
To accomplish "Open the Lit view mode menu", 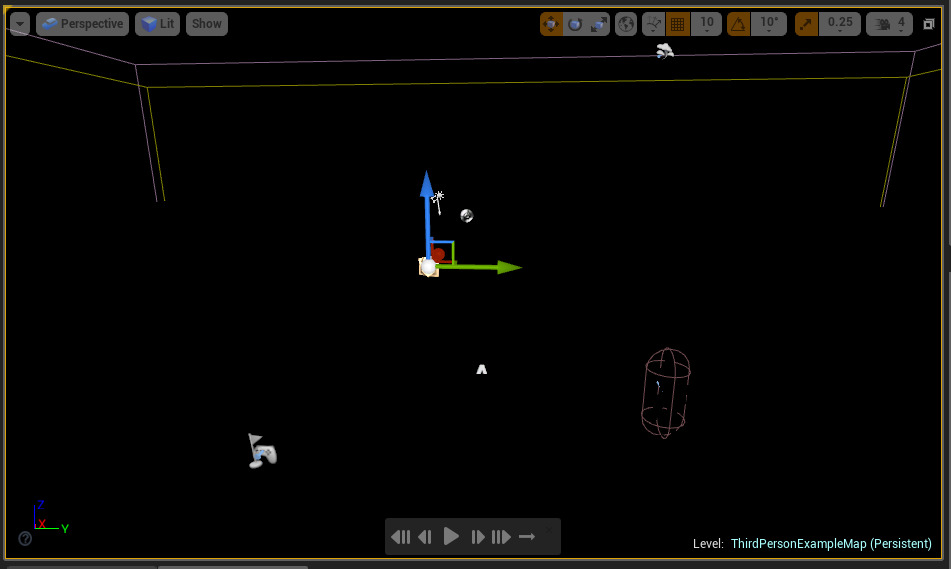I will (157, 24).
